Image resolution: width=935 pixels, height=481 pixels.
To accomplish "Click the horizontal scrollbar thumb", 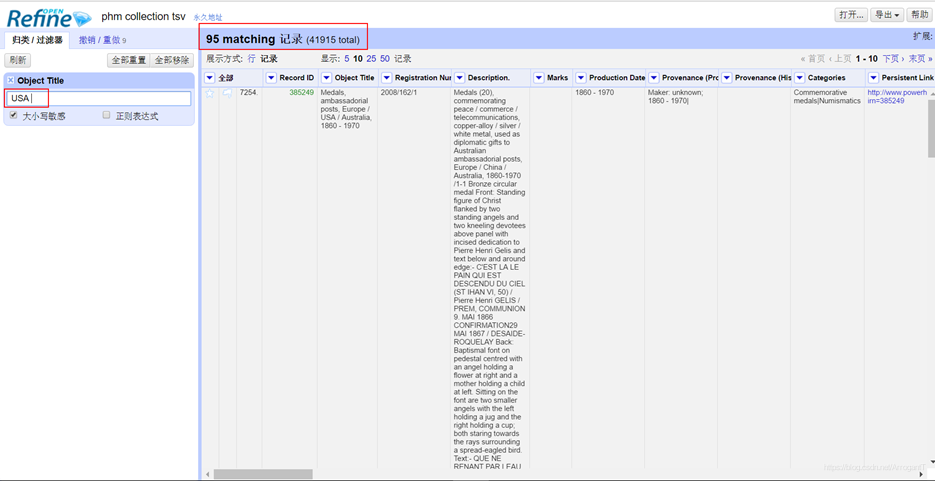I will click(x=263, y=474).
